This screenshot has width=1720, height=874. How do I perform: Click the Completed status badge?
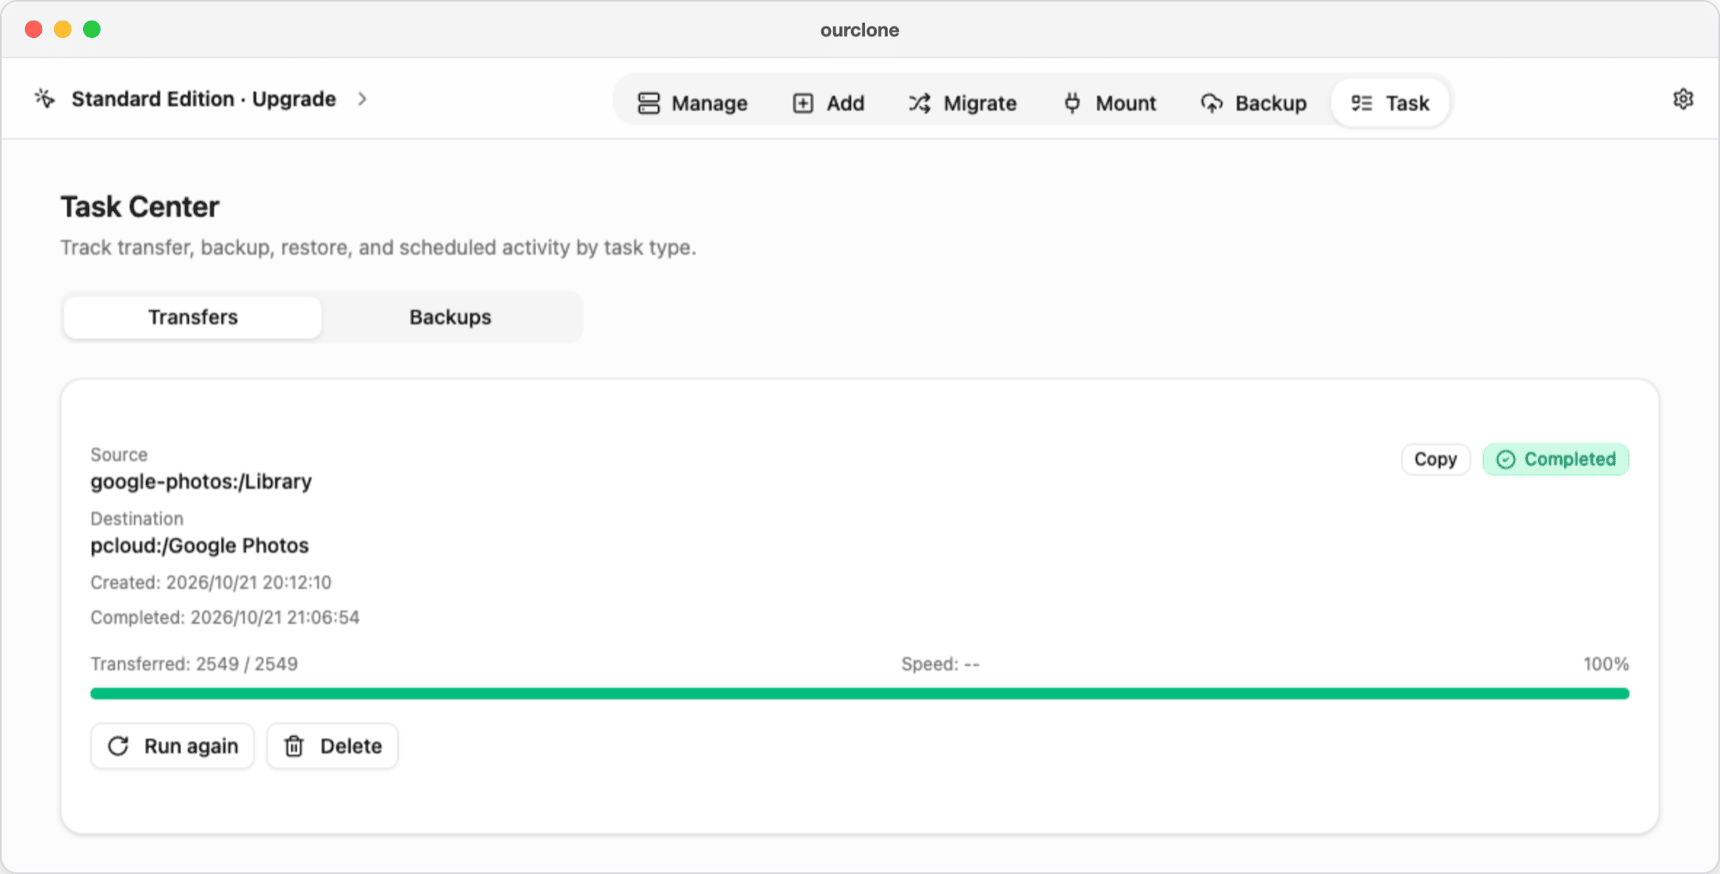1556,459
